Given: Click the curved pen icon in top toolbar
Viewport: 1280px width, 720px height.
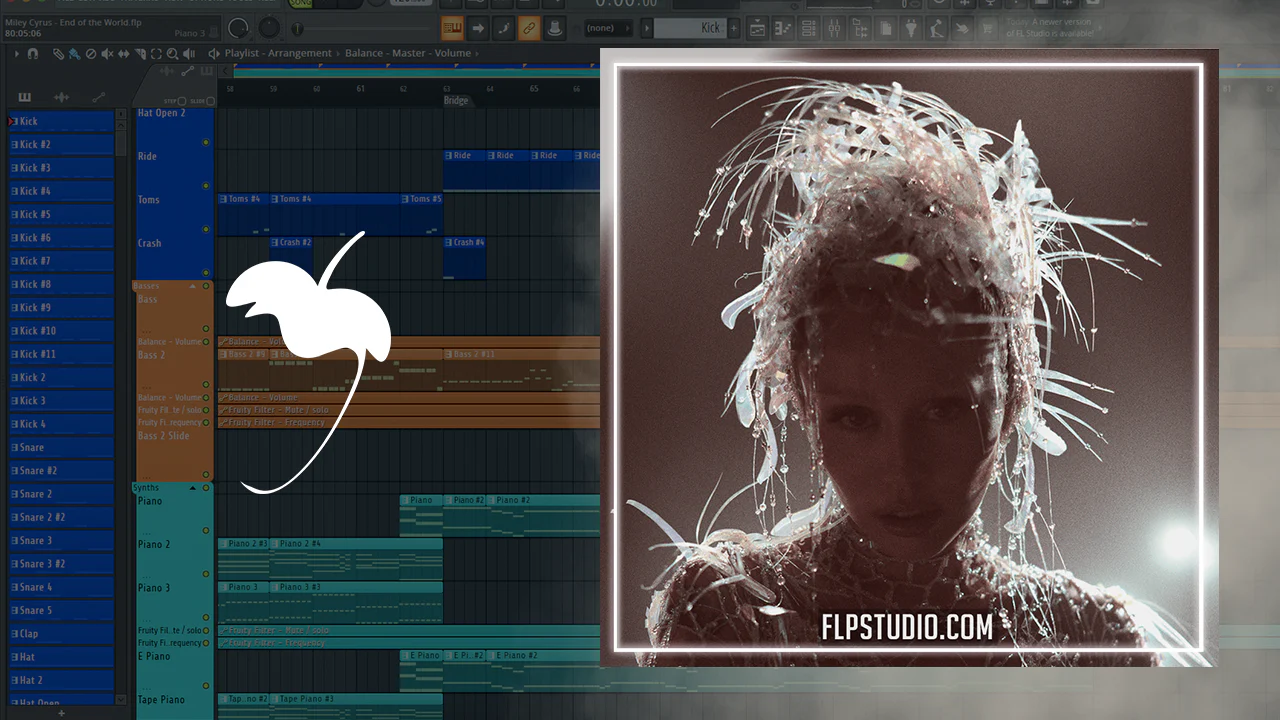Looking at the screenshot, I should point(504,28).
